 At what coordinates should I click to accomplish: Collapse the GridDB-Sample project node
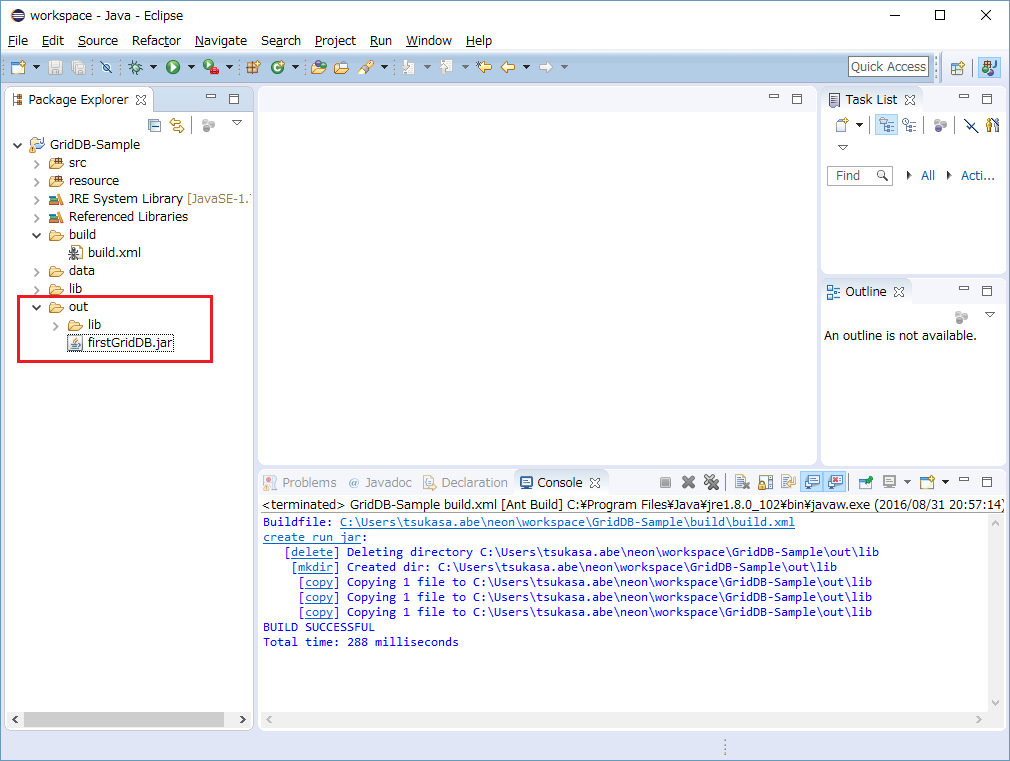coord(17,145)
